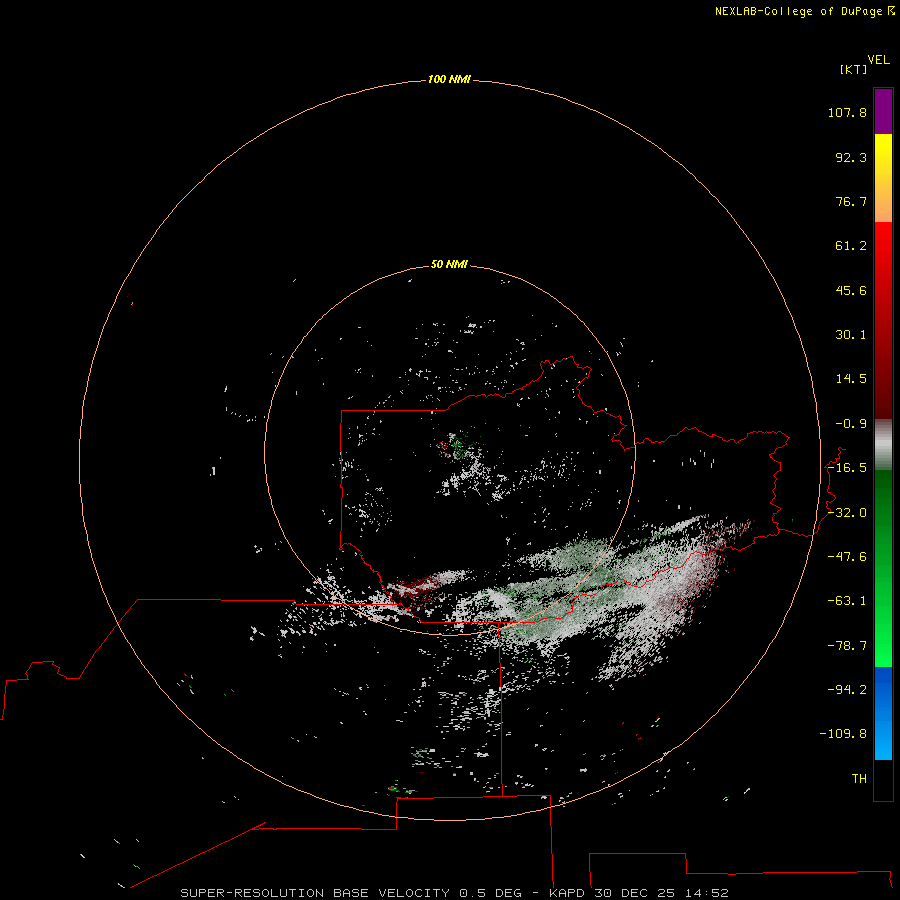Click the 50 NMI range ring label
Viewport: 900px width, 900px height.
449,265
